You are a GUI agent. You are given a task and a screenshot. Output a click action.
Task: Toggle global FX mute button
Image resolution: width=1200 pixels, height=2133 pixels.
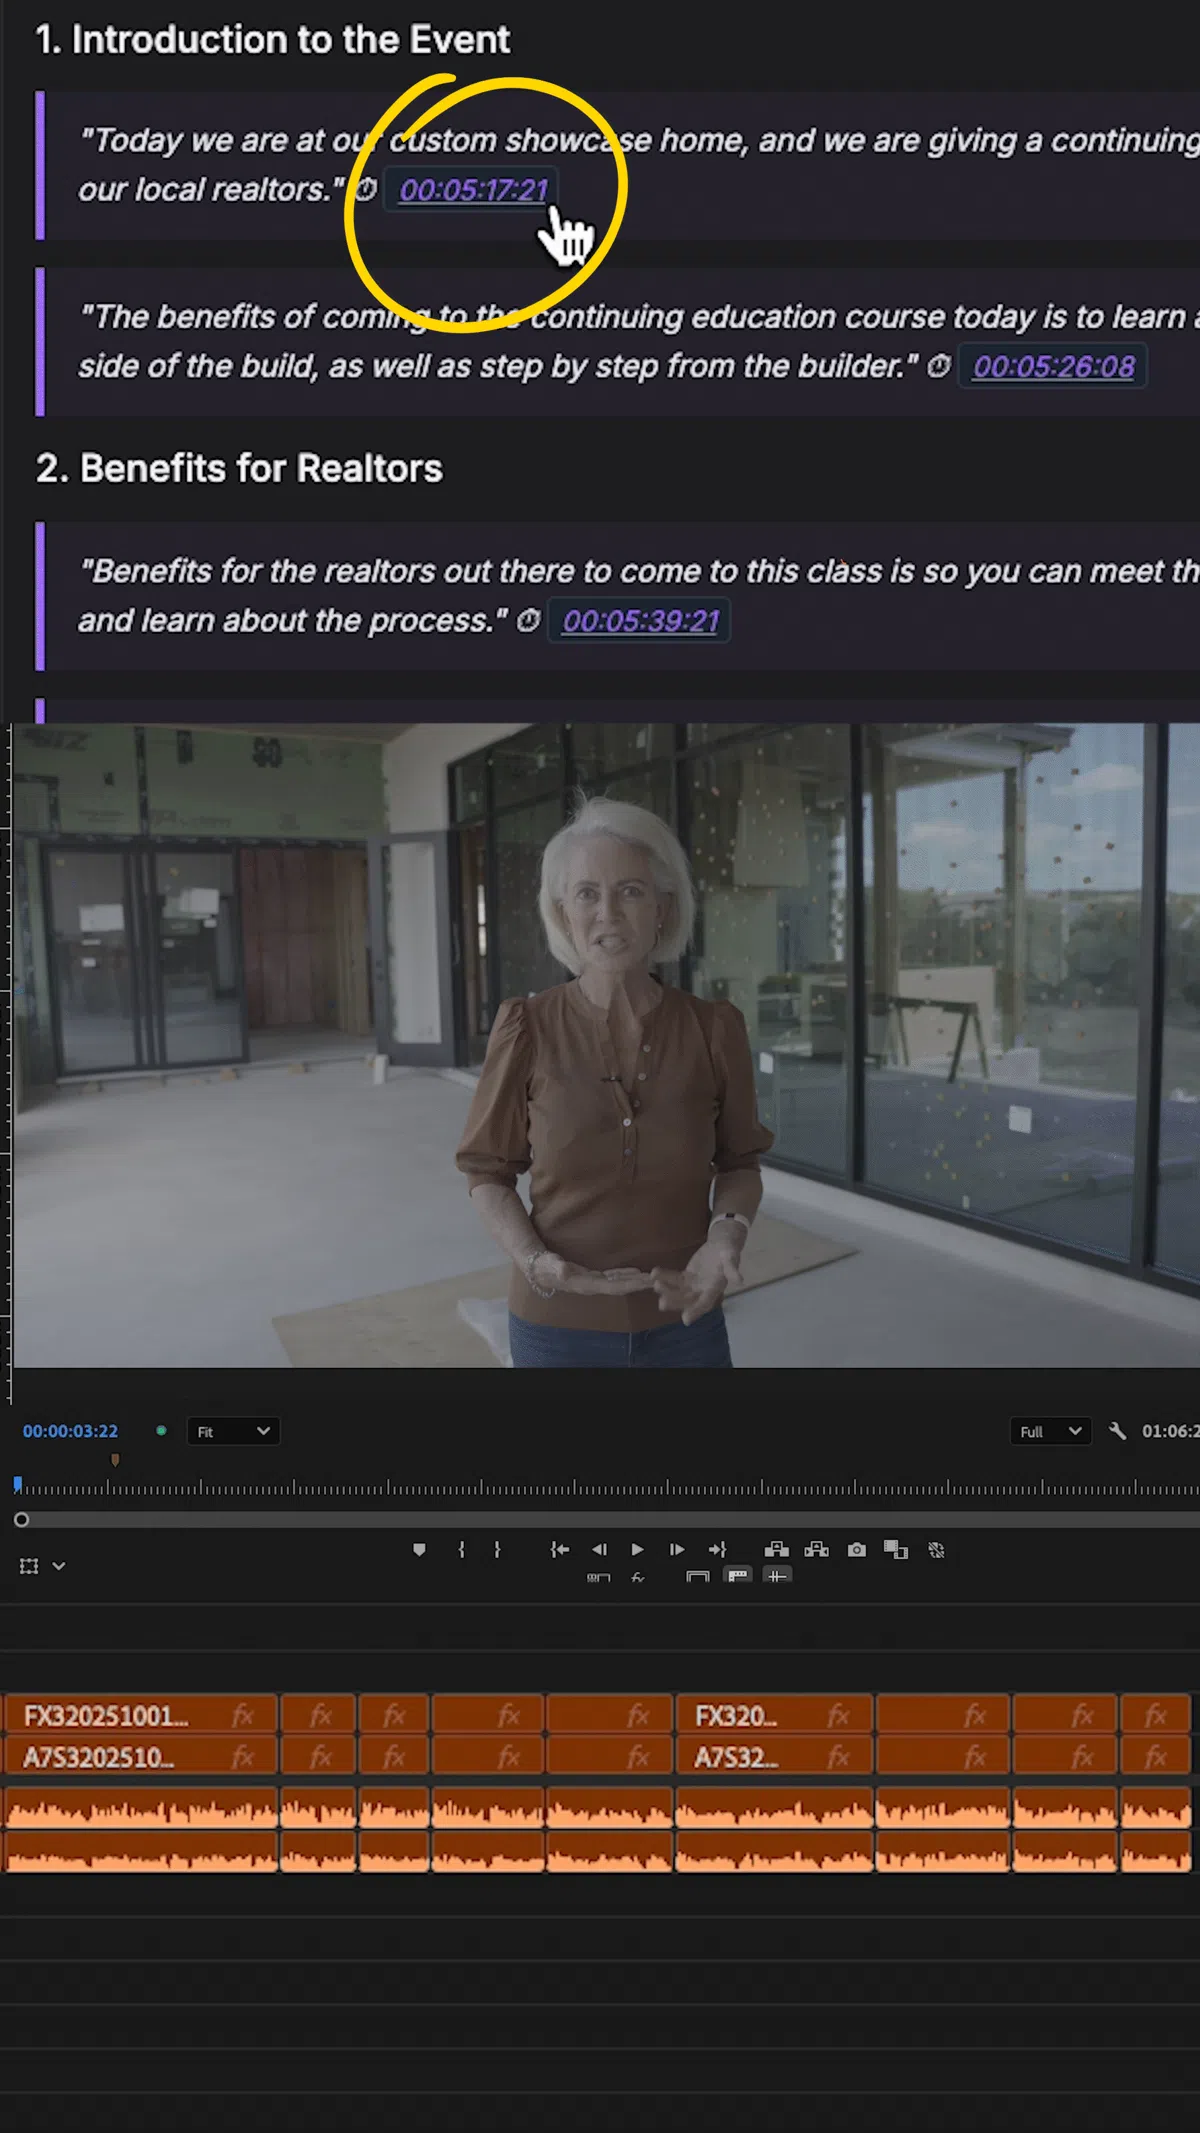click(x=638, y=1577)
